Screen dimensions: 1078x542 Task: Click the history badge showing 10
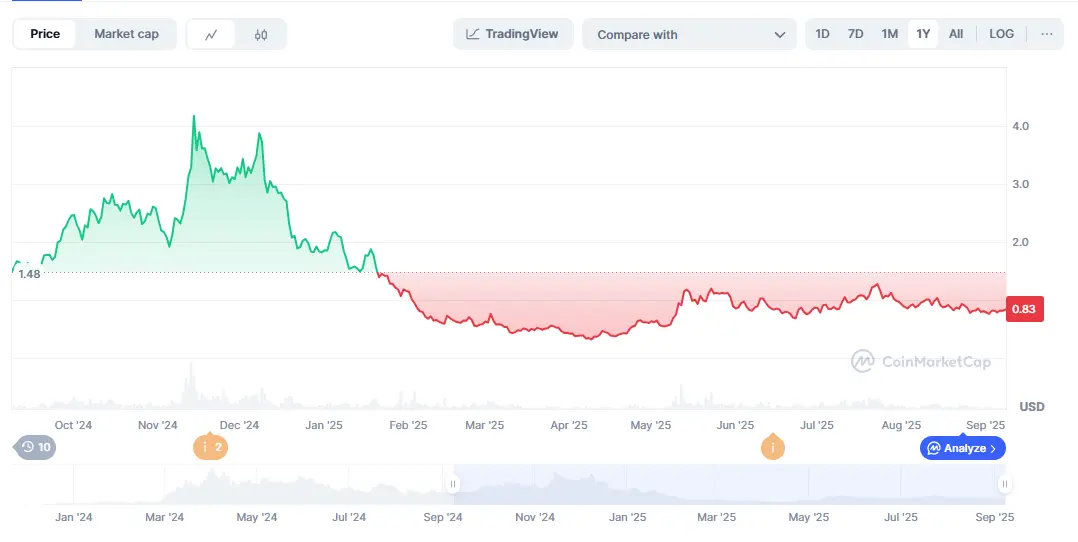(36, 447)
